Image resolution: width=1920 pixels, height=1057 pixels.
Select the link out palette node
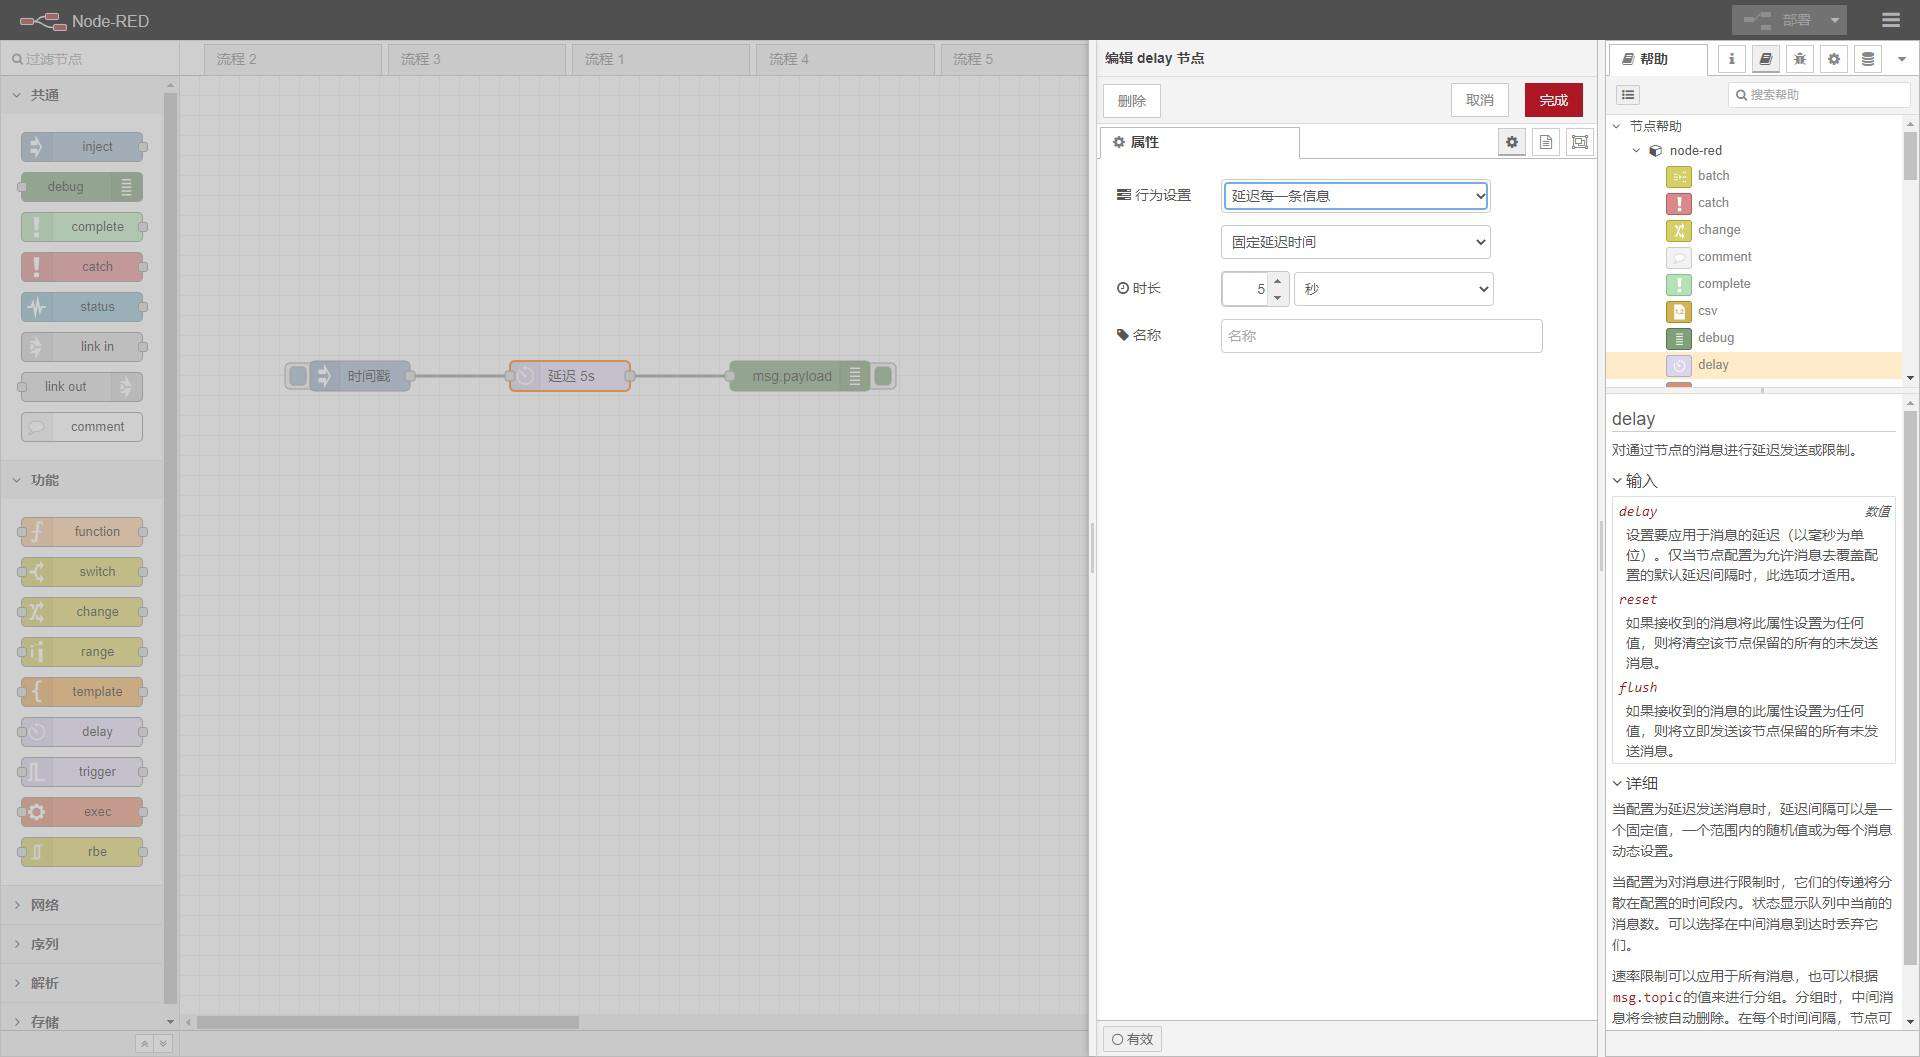[x=82, y=387]
